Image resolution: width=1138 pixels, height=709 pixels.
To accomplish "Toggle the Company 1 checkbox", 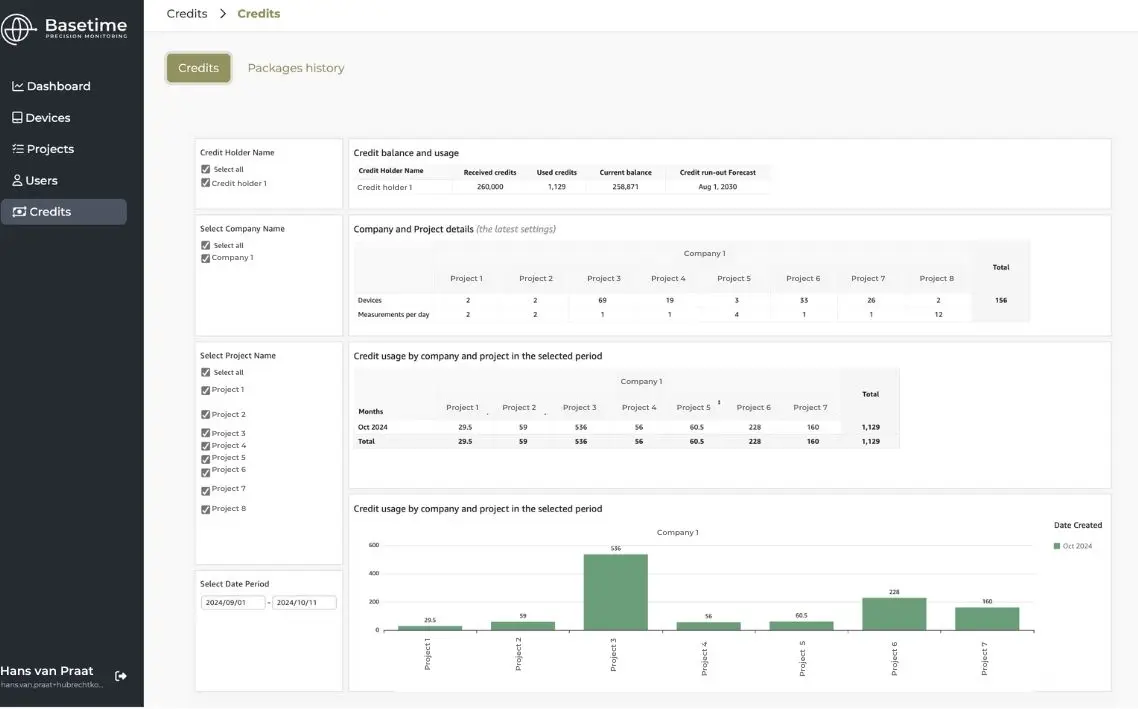I will (x=206, y=258).
